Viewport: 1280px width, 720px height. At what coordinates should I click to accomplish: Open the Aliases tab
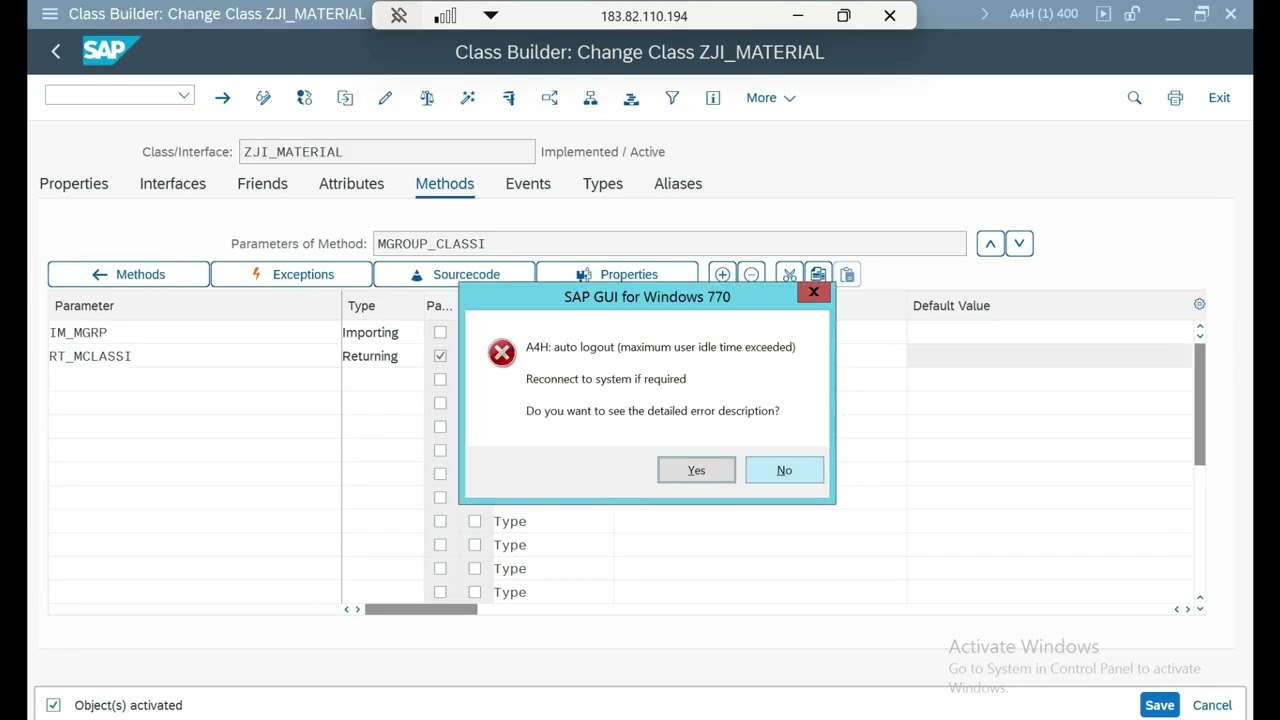[x=678, y=184]
